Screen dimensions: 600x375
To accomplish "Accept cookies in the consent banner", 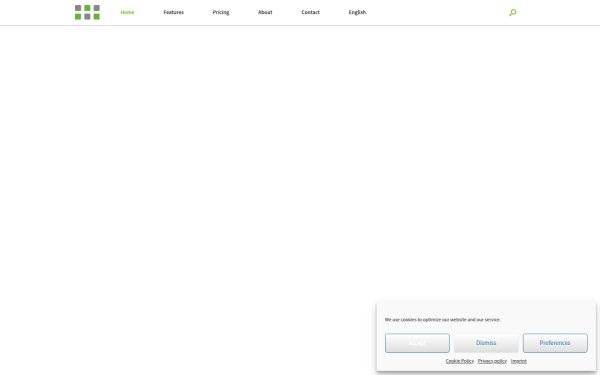I will click(417, 343).
